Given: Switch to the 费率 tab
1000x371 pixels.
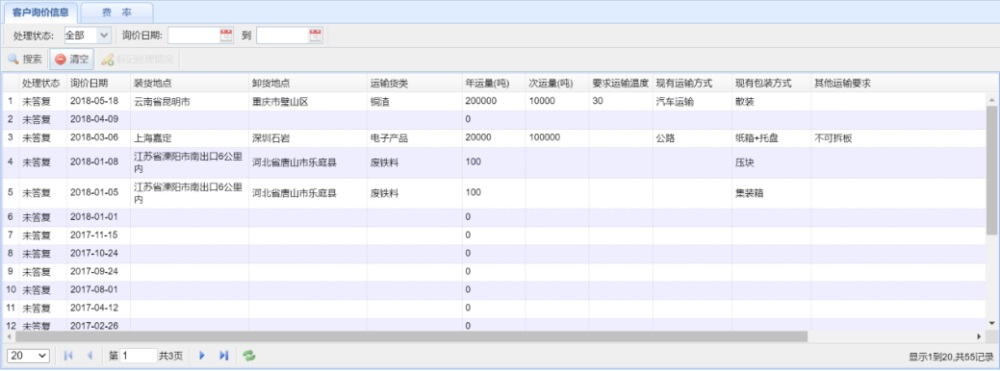Looking at the screenshot, I should [117, 13].
